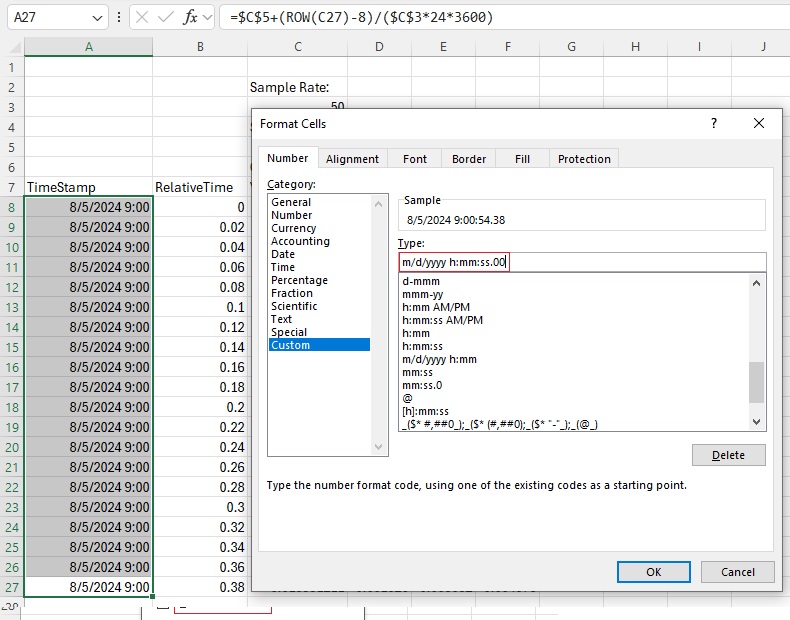Image resolution: width=790 pixels, height=620 pixels.
Task: Open the Insert Function fx icon
Action: 190,18
